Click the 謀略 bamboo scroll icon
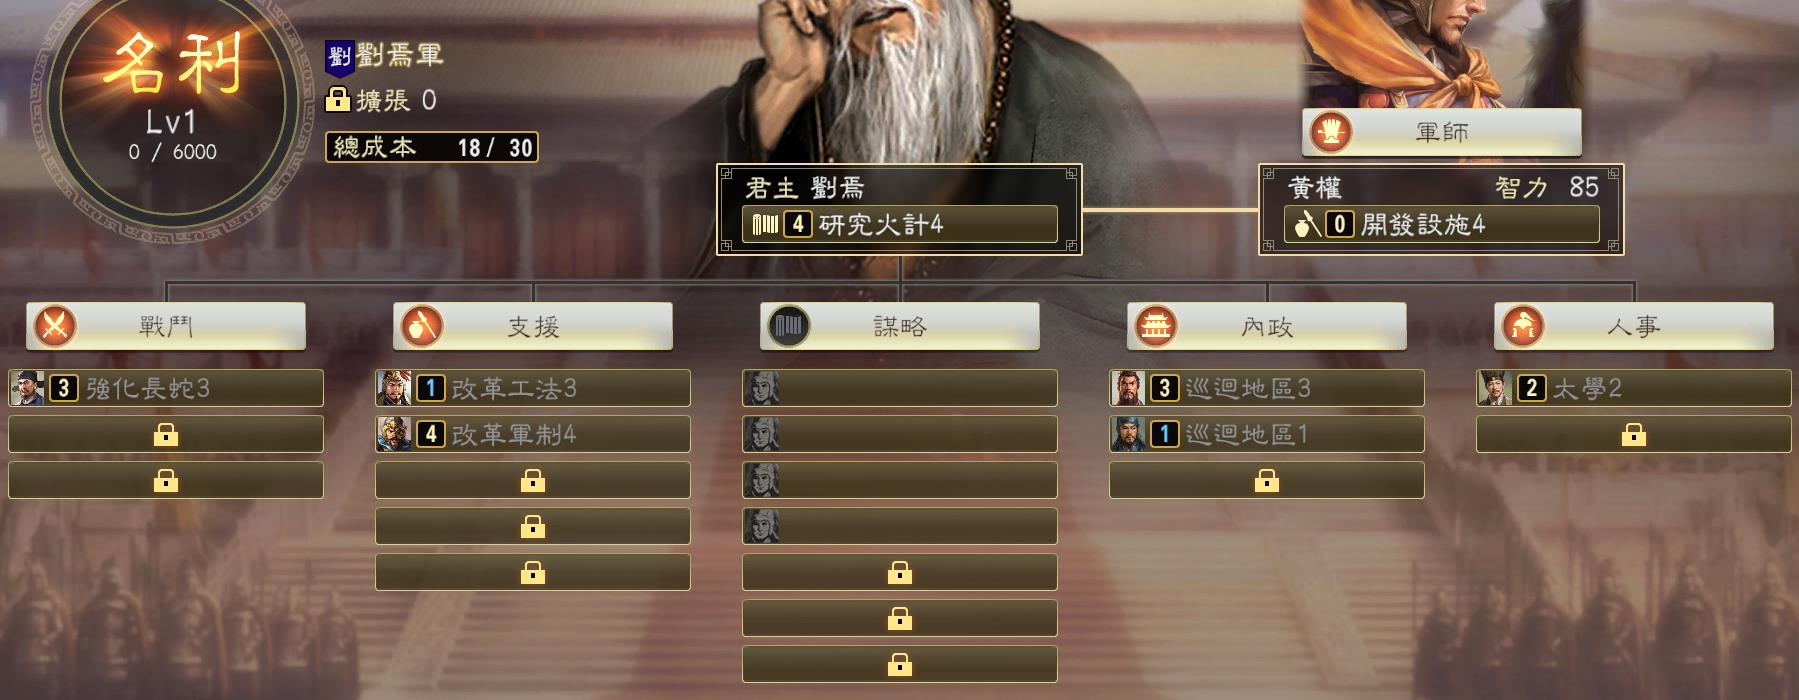Image resolution: width=1799 pixels, height=700 pixels. point(789,326)
